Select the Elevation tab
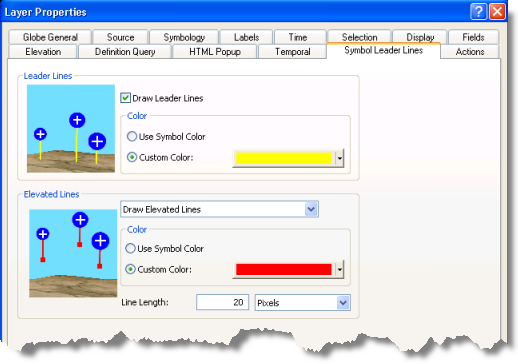518x364 pixels. pos(43,52)
